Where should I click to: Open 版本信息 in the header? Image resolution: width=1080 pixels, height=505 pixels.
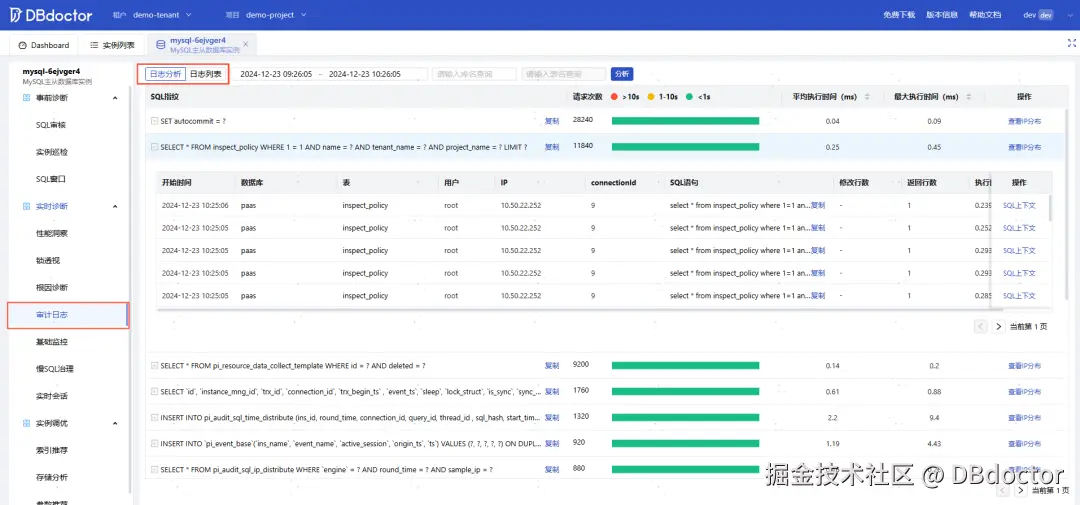coord(941,14)
